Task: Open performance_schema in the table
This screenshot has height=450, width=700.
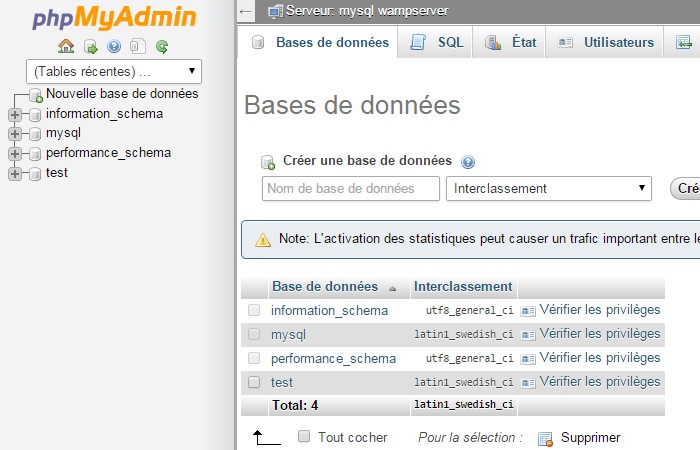Action: pos(333,358)
